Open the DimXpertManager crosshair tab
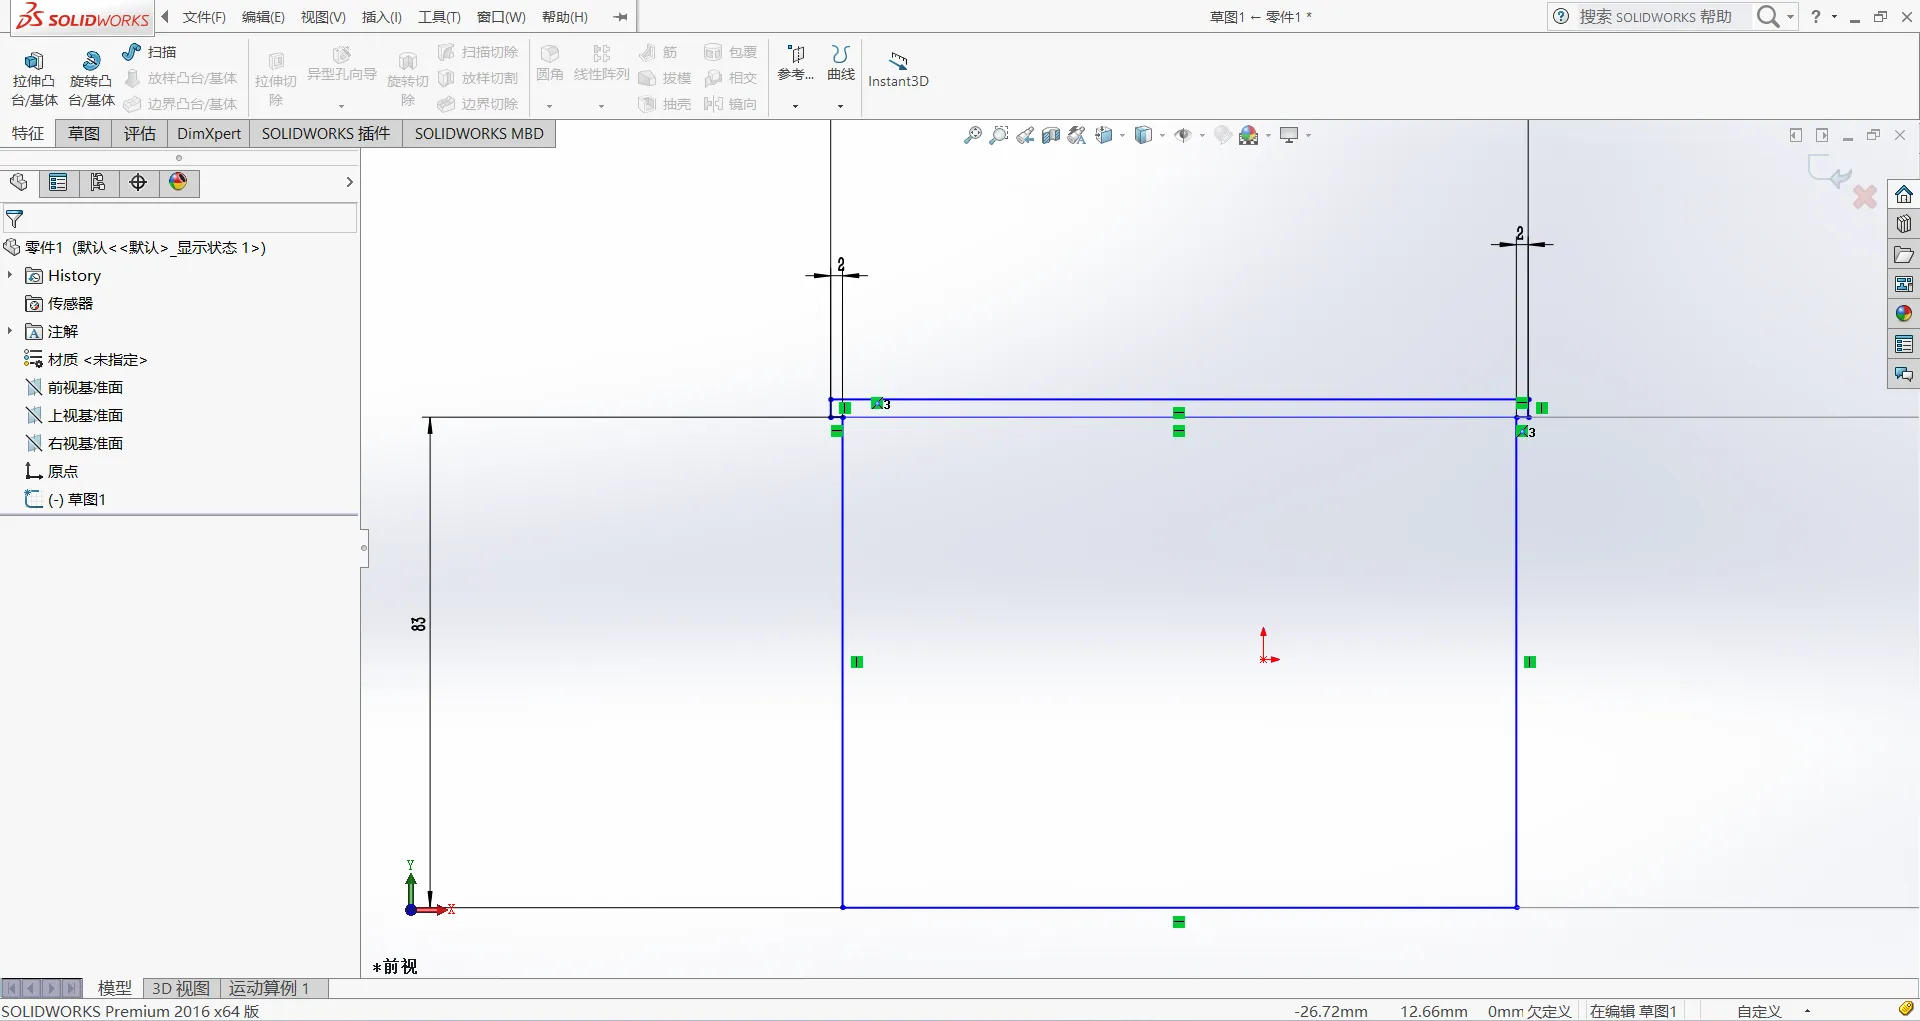This screenshot has width=1920, height=1021. point(138,182)
